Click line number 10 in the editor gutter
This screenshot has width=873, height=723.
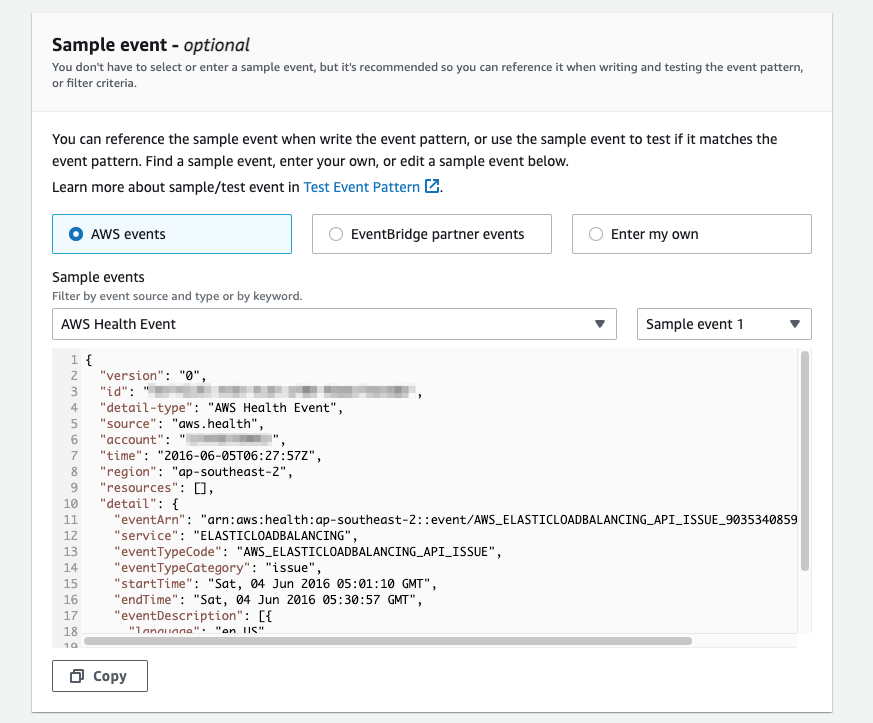(71, 504)
